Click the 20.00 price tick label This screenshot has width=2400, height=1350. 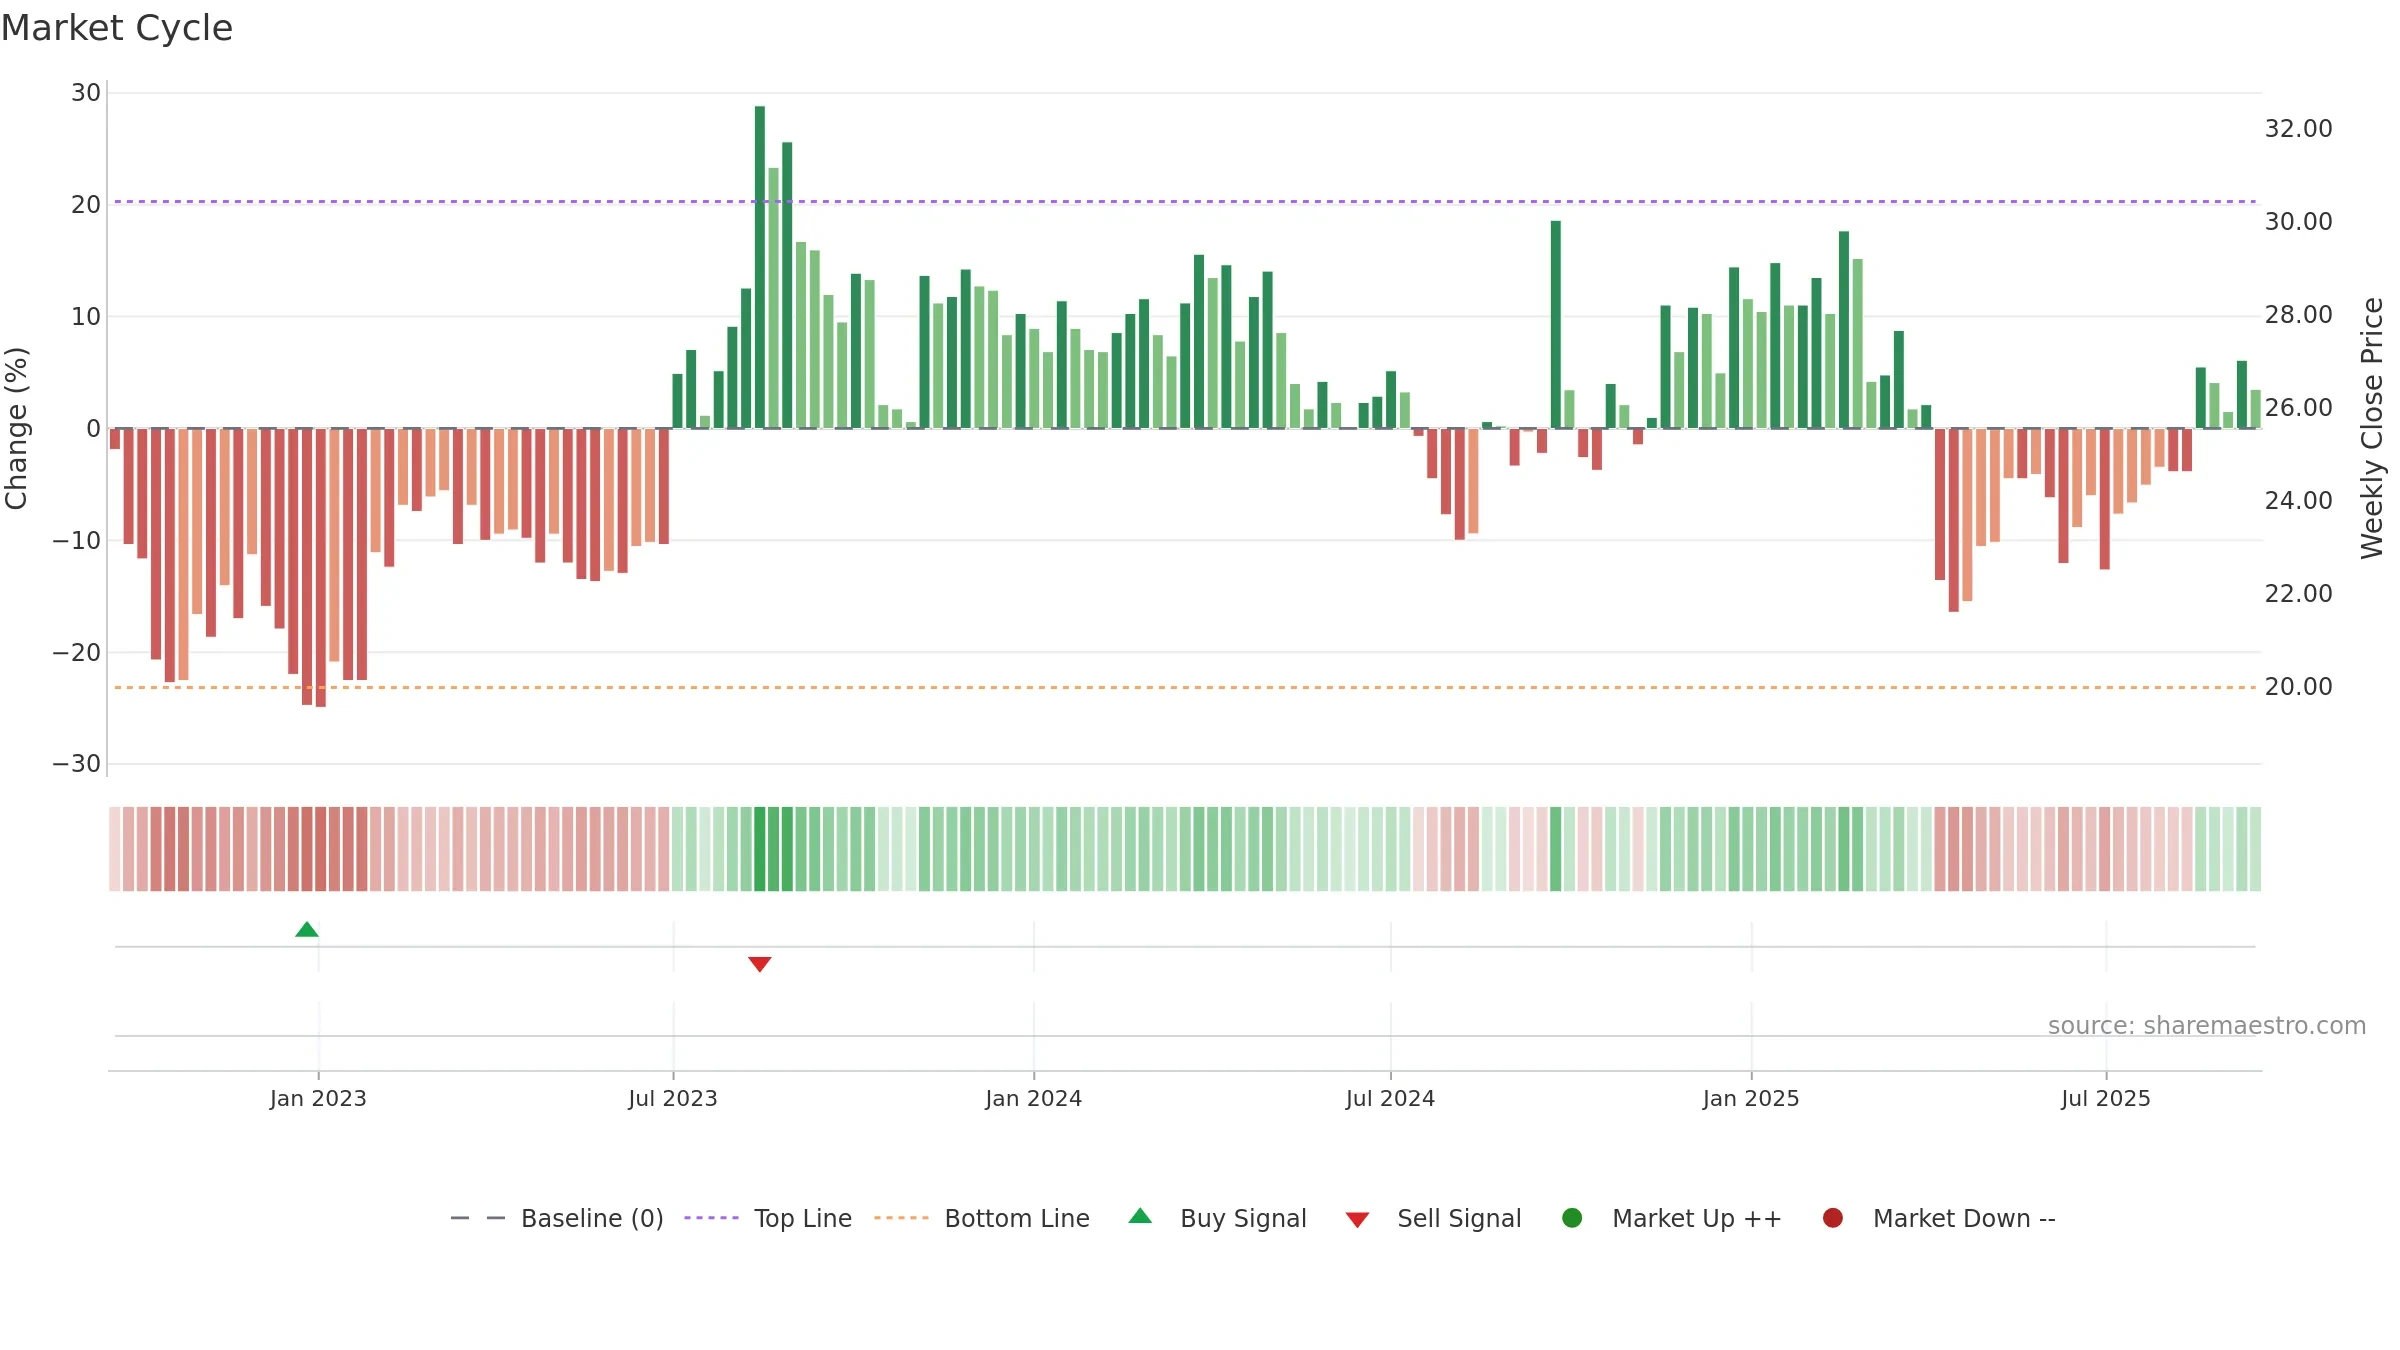(x=2298, y=687)
